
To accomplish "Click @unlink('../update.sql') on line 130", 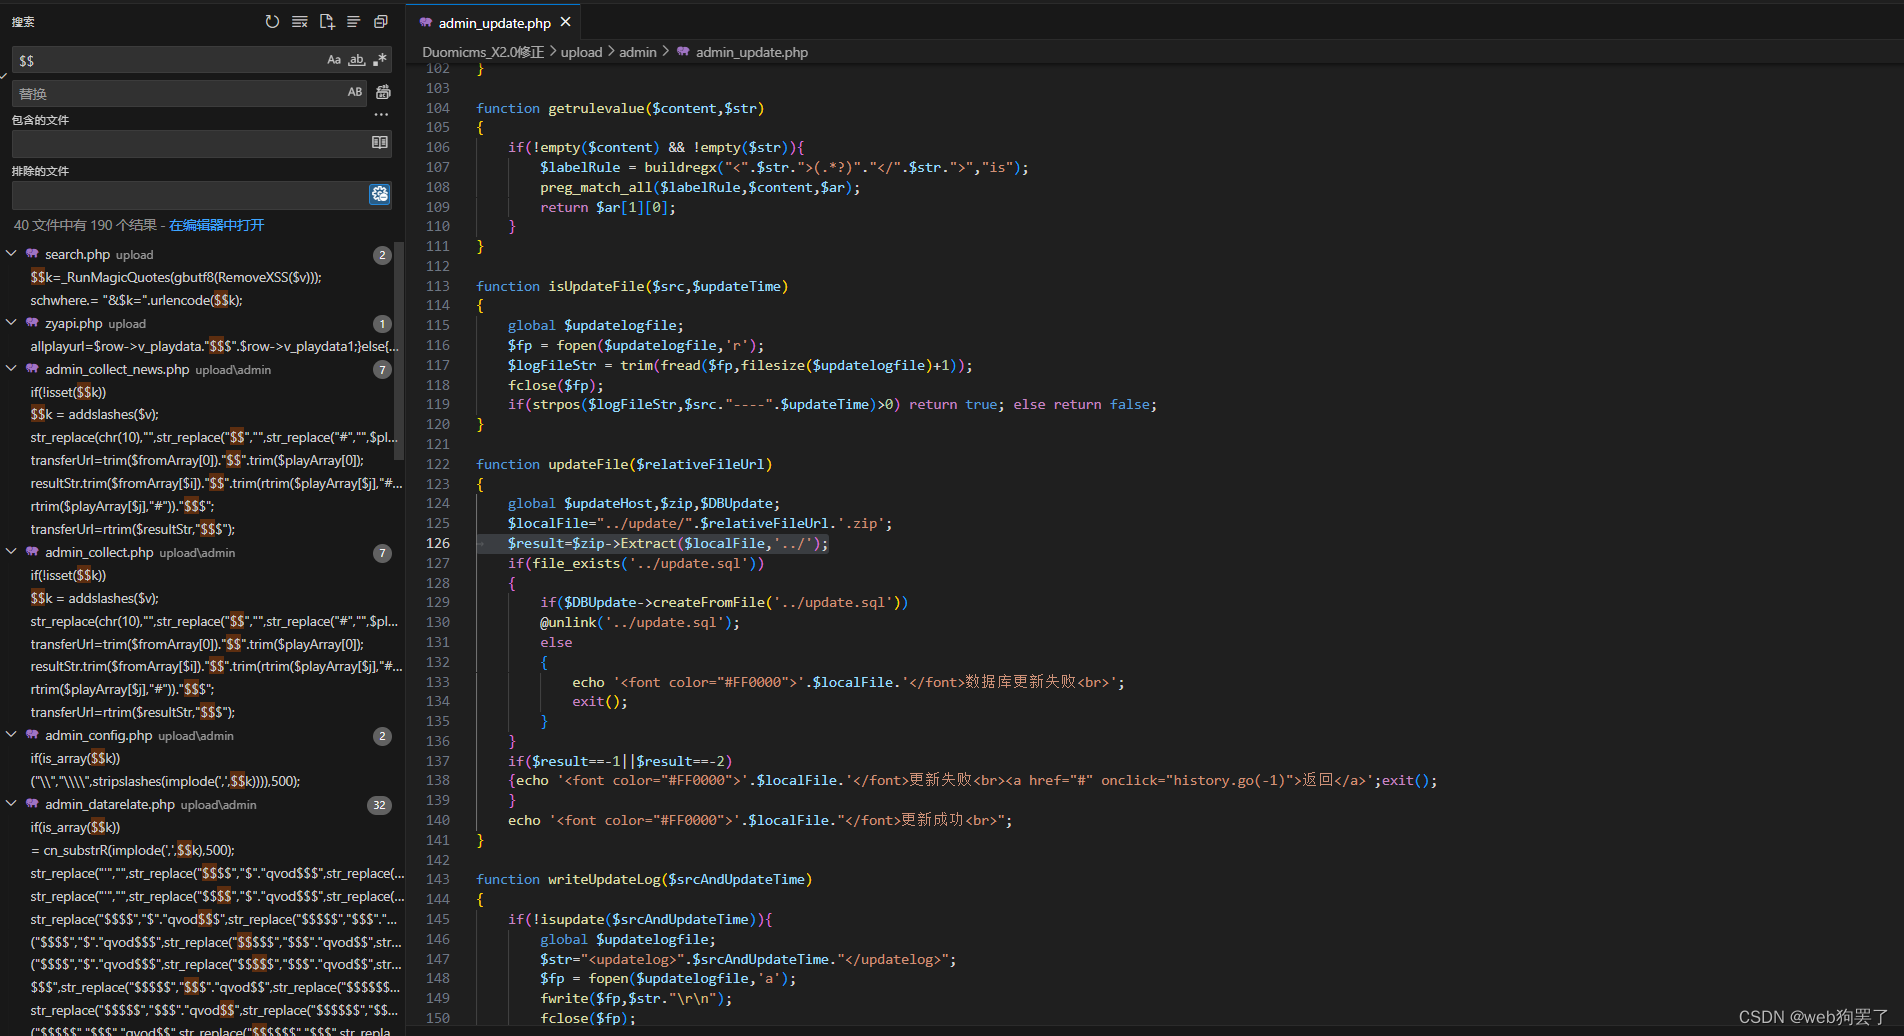I will pyautogui.click(x=640, y=622).
